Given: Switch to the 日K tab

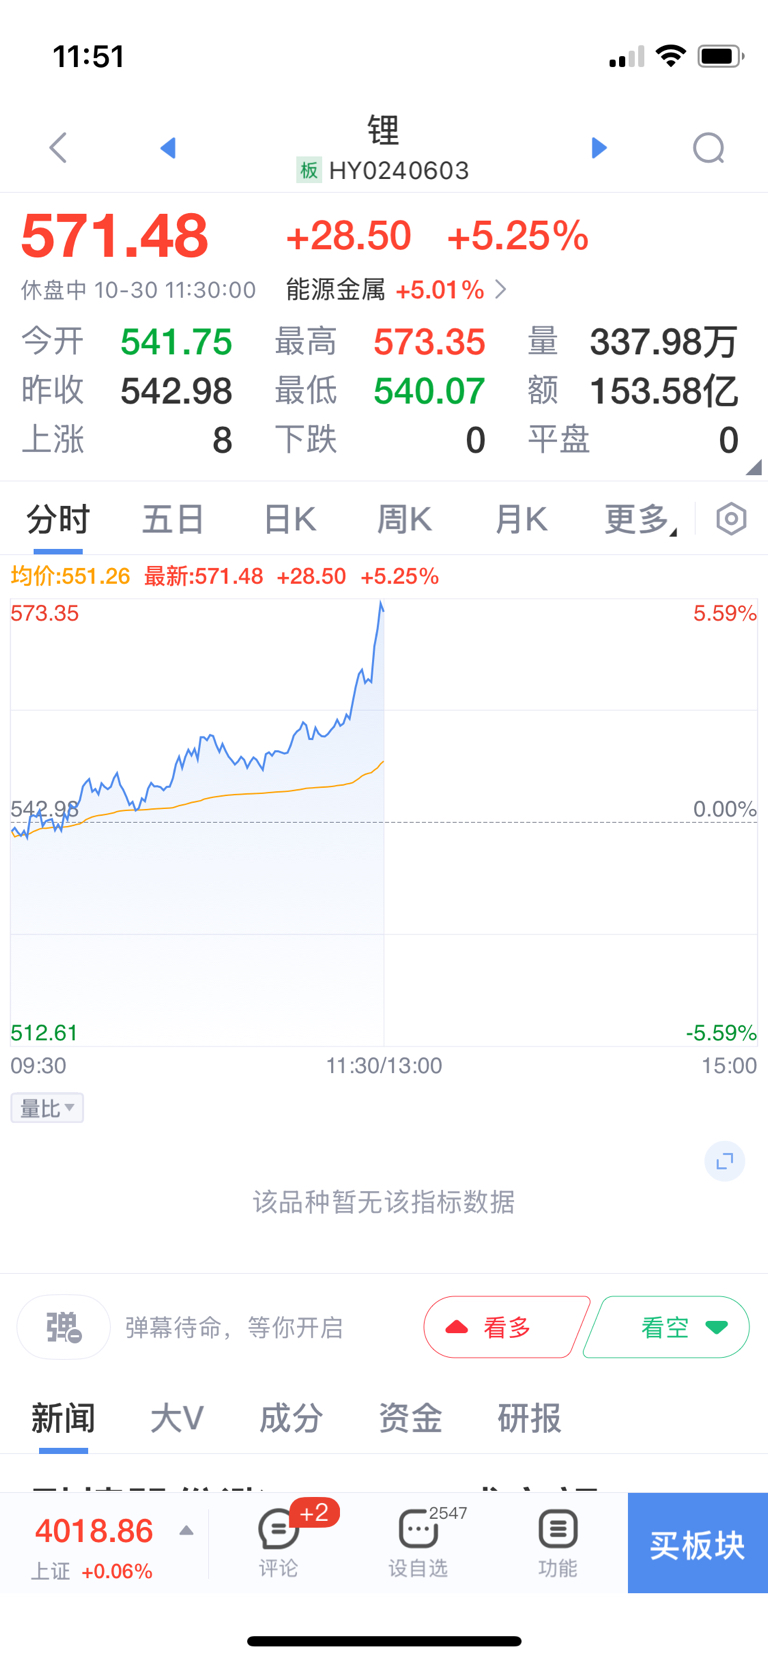Looking at the screenshot, I should click(289, 519).
